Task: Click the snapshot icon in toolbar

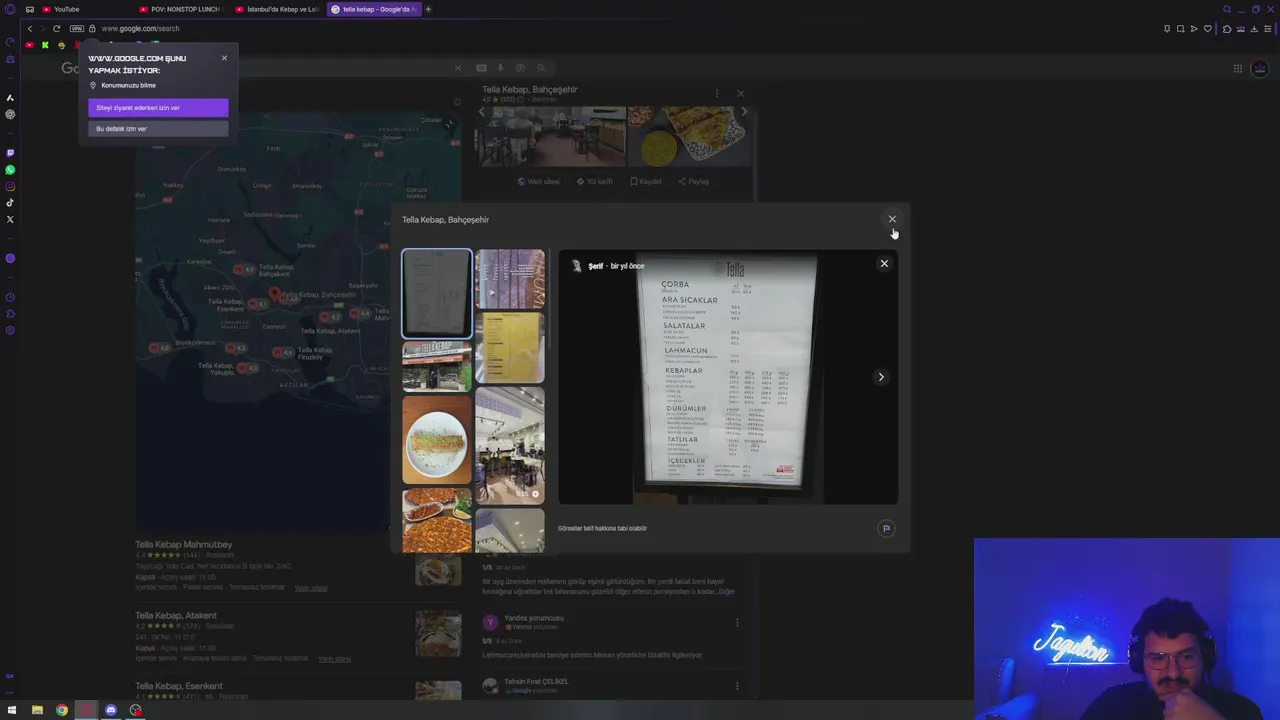Action: point(1180,28)
